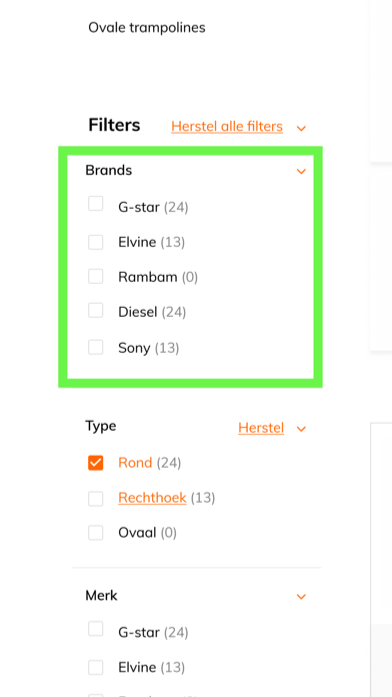Select the Sony brand checkbox
This screenshot has width=392, height=697.
click(x=96, y=347)
